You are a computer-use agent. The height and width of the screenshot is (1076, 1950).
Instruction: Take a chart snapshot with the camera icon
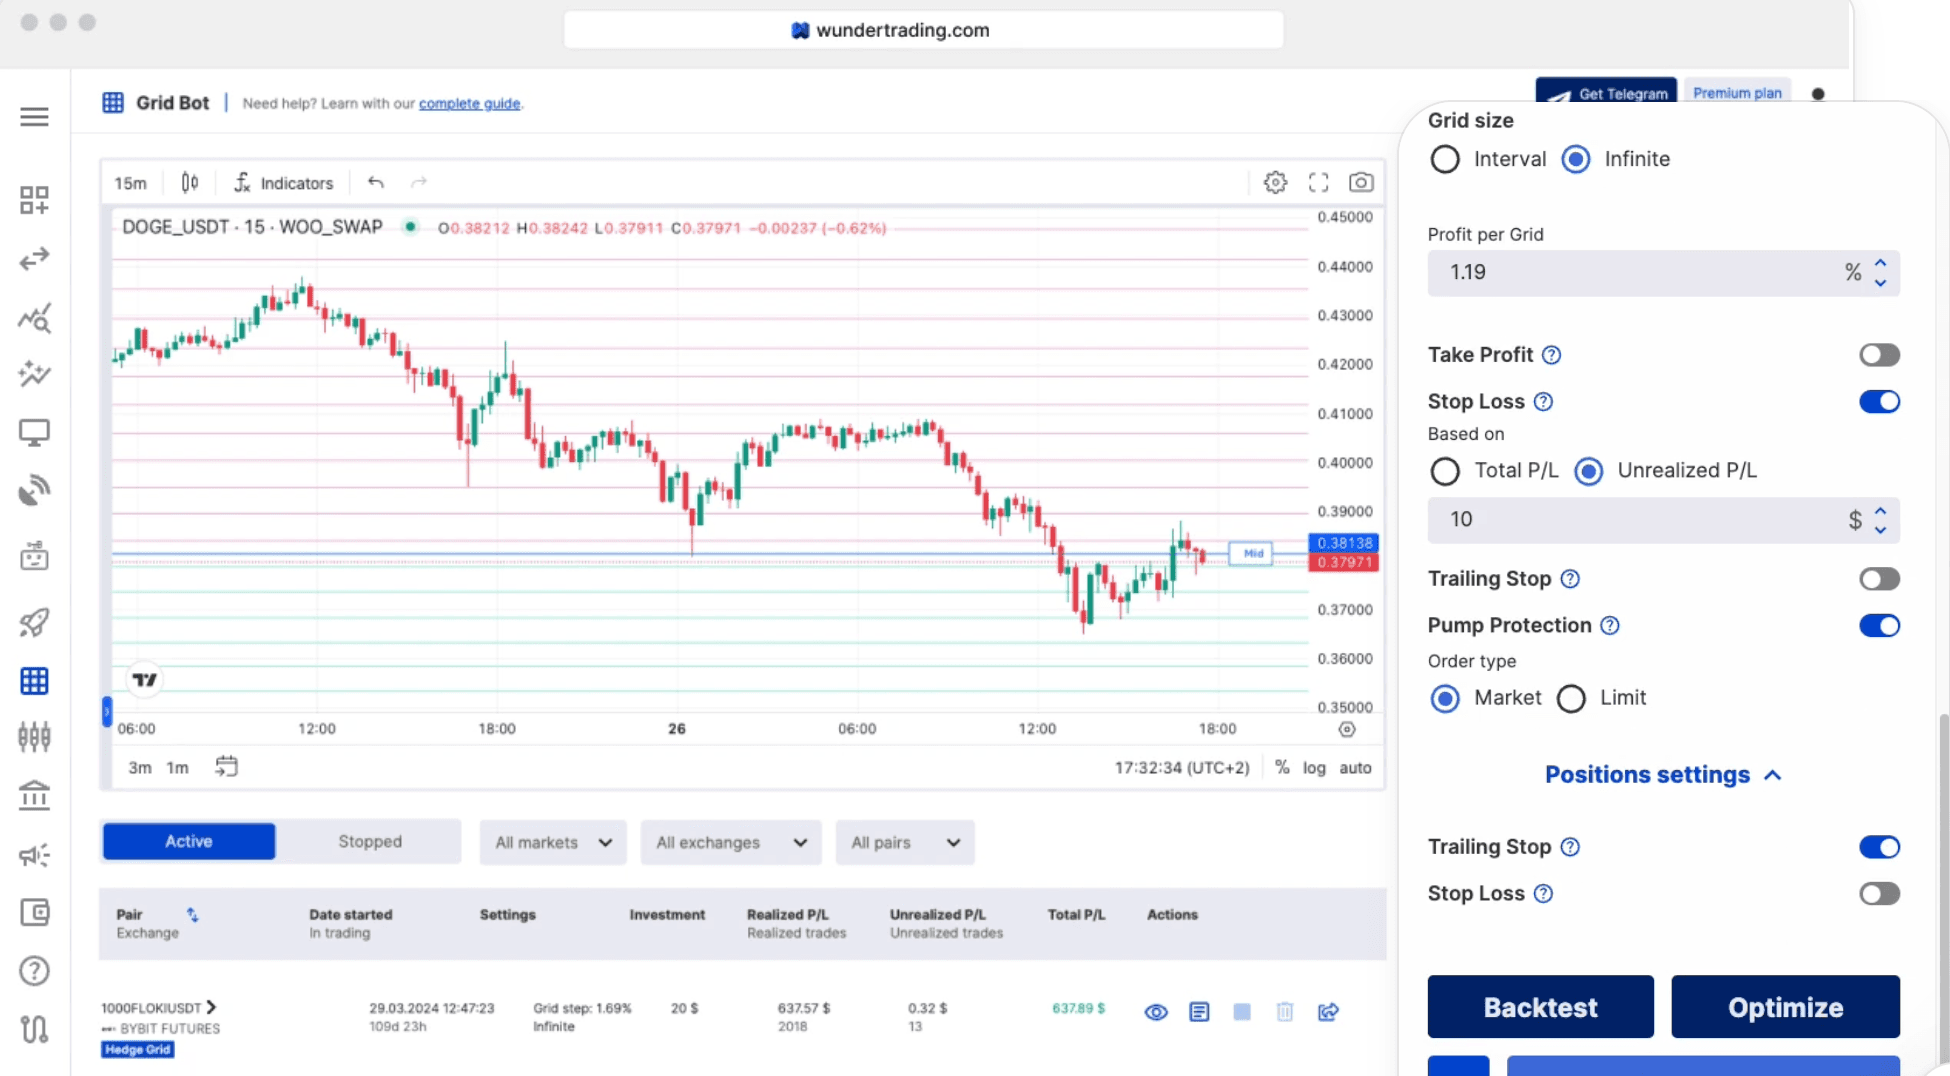(1361, 182)
